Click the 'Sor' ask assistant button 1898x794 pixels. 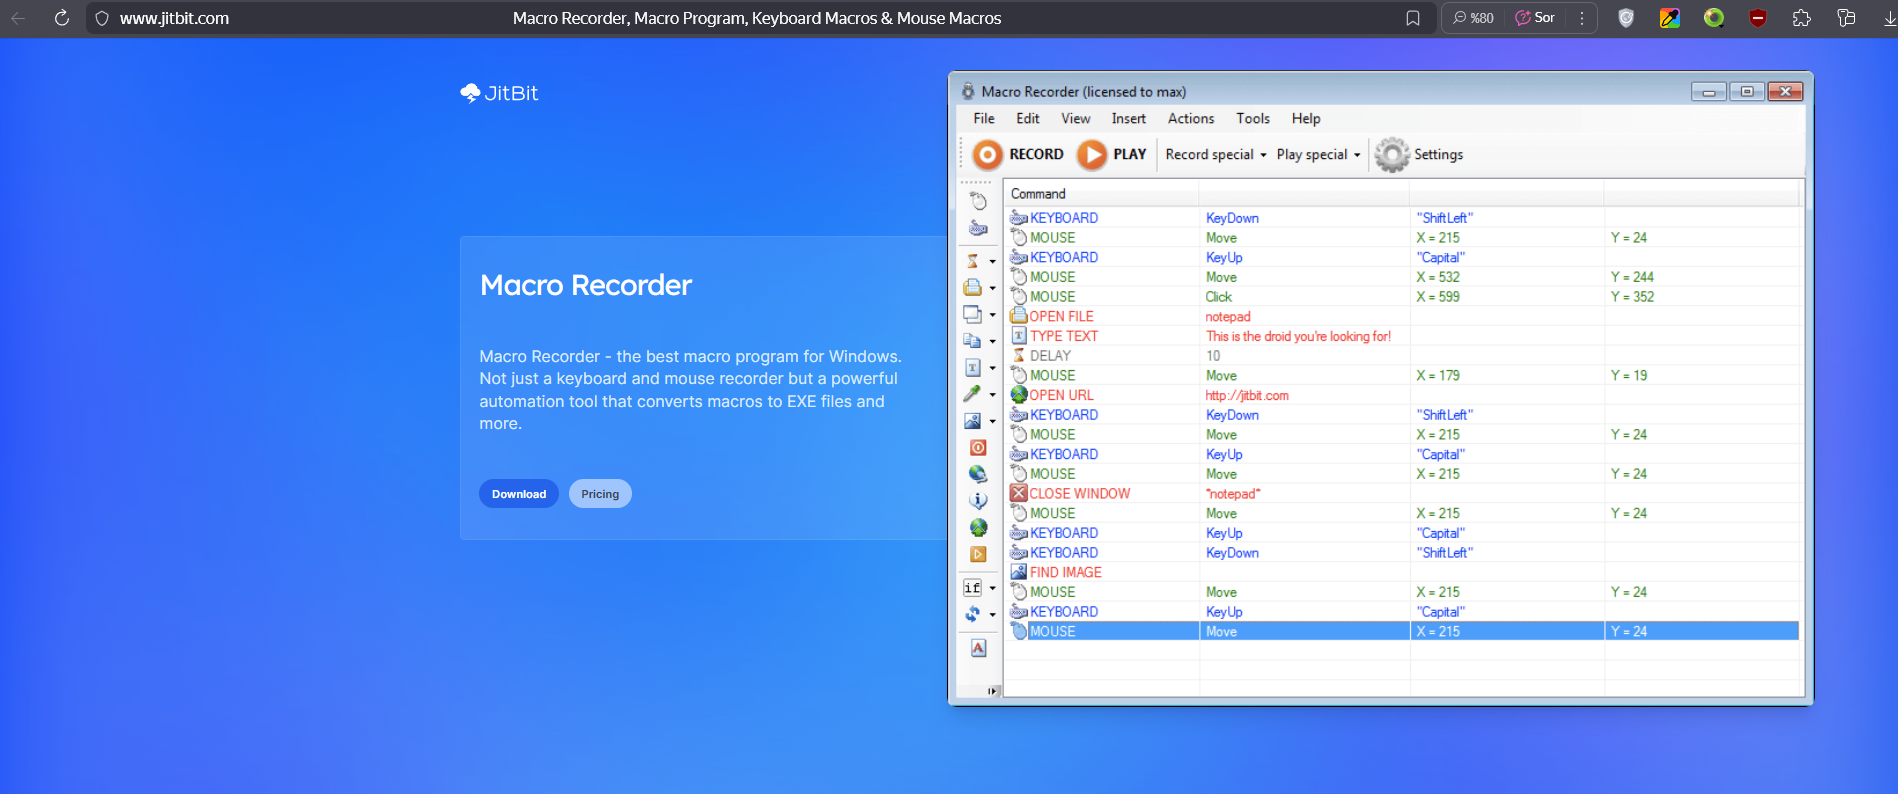tap(1535, 18)
